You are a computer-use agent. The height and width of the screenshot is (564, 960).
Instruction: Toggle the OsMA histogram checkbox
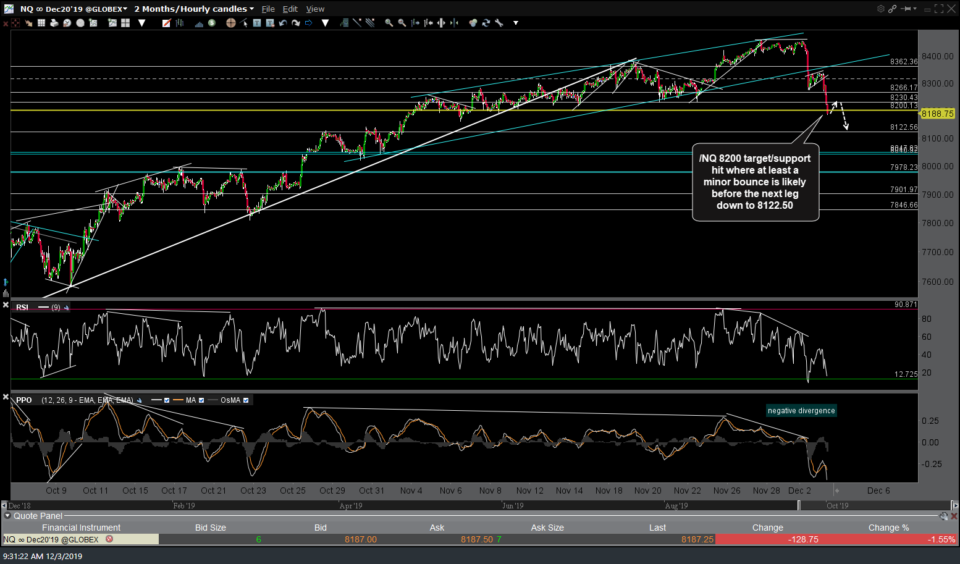point(246,400)
